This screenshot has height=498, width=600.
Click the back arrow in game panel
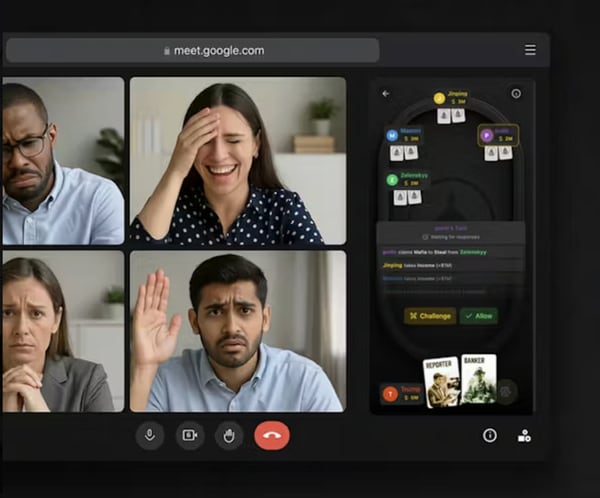(386, 94)
